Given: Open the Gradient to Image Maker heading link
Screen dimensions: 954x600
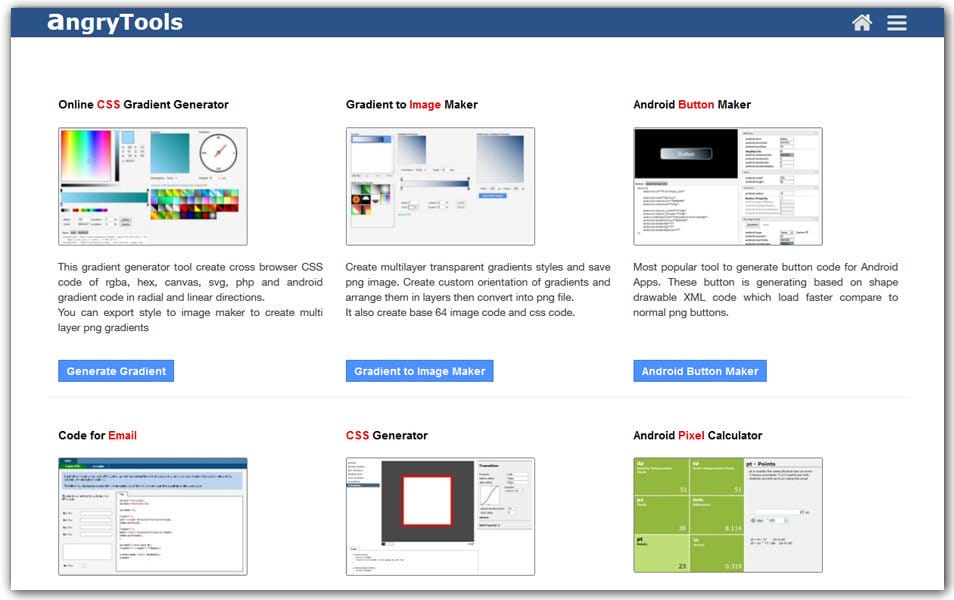Looking at the screenshot, I should [x=413, y=104].
